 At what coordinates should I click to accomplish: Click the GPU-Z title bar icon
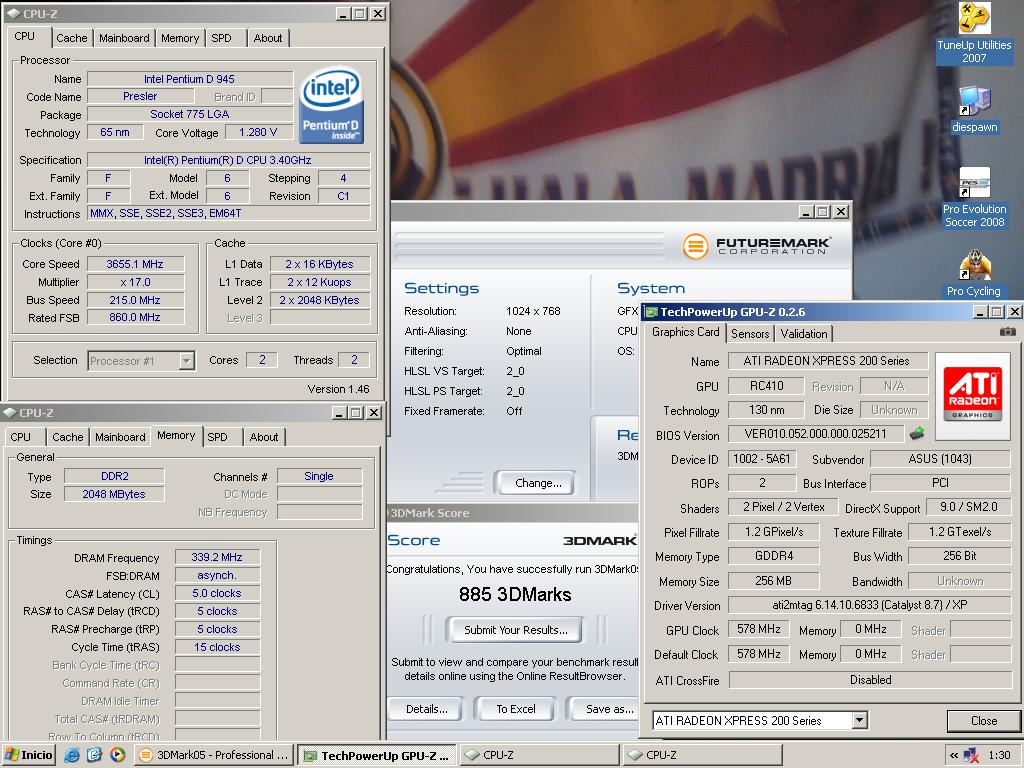click(x=651, y=312)
